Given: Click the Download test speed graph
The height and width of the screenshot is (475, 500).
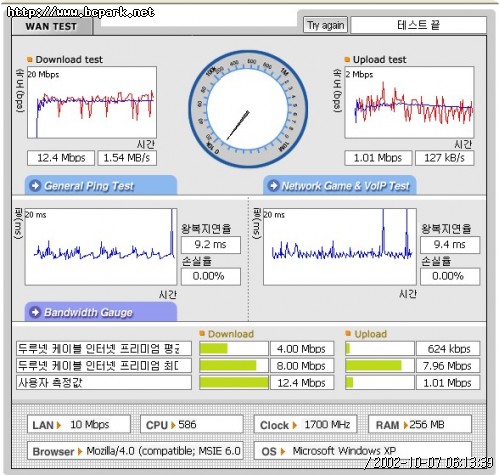Looking at the screenshot, I should click(92, 102).
